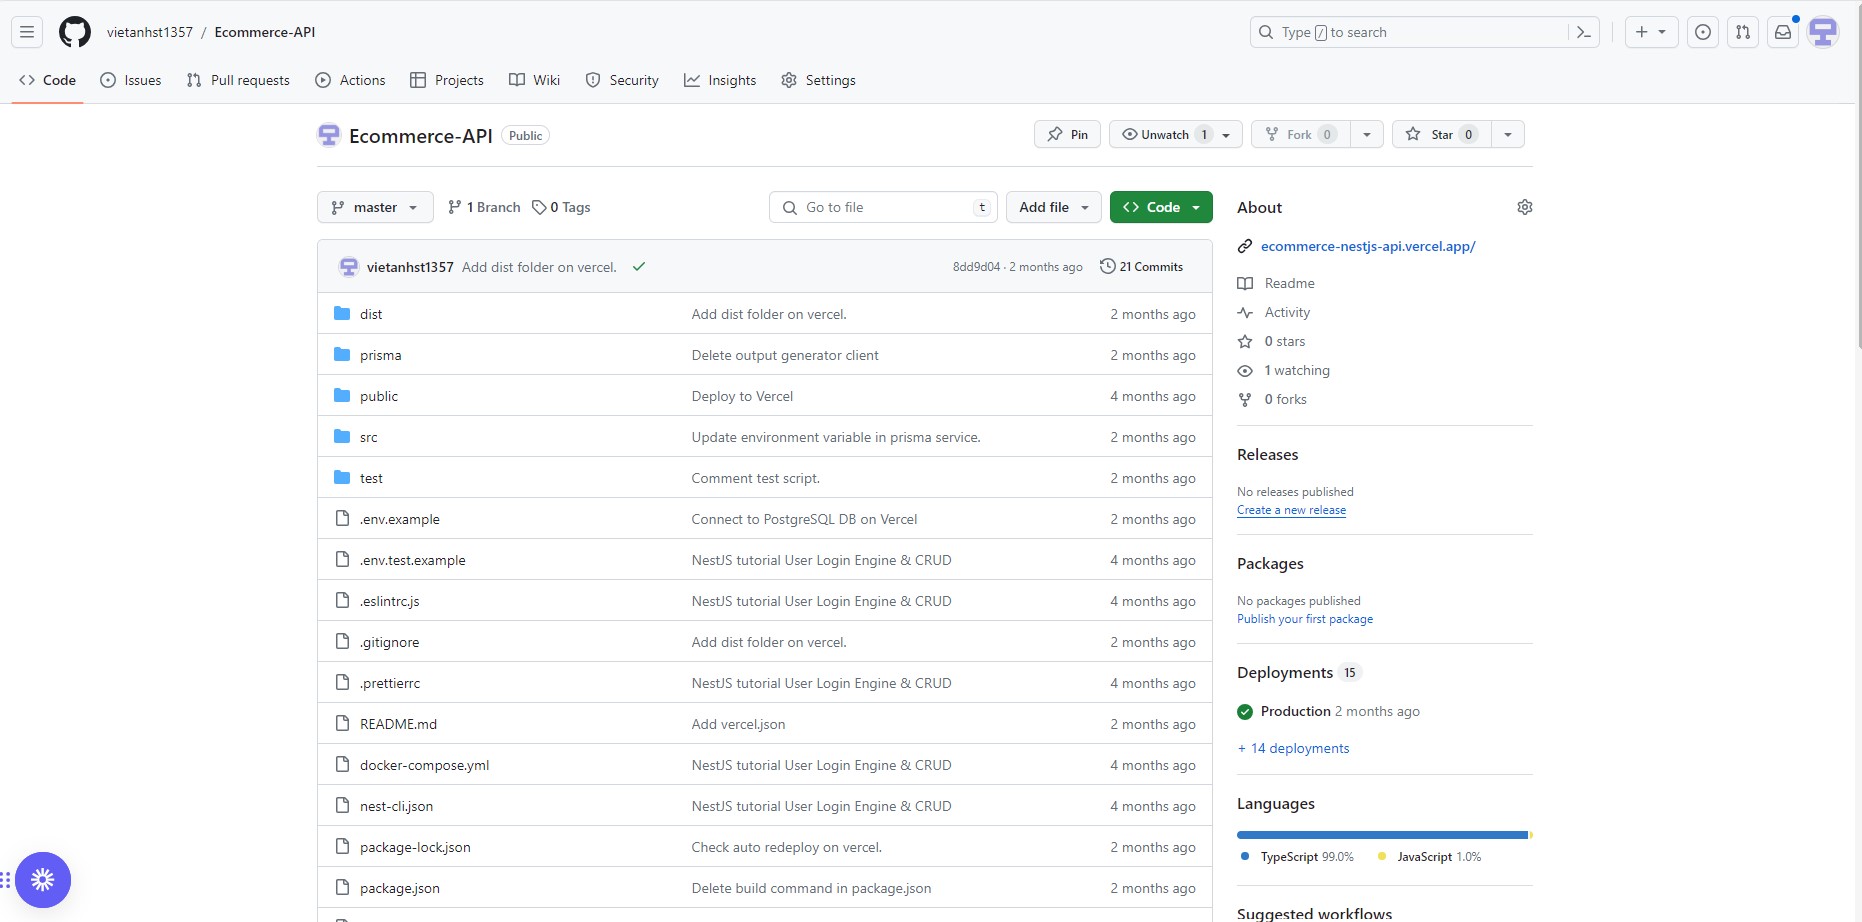Switch to the Issues tab
The height and width of the screenshot is (922, 1862).
[131, 80]
